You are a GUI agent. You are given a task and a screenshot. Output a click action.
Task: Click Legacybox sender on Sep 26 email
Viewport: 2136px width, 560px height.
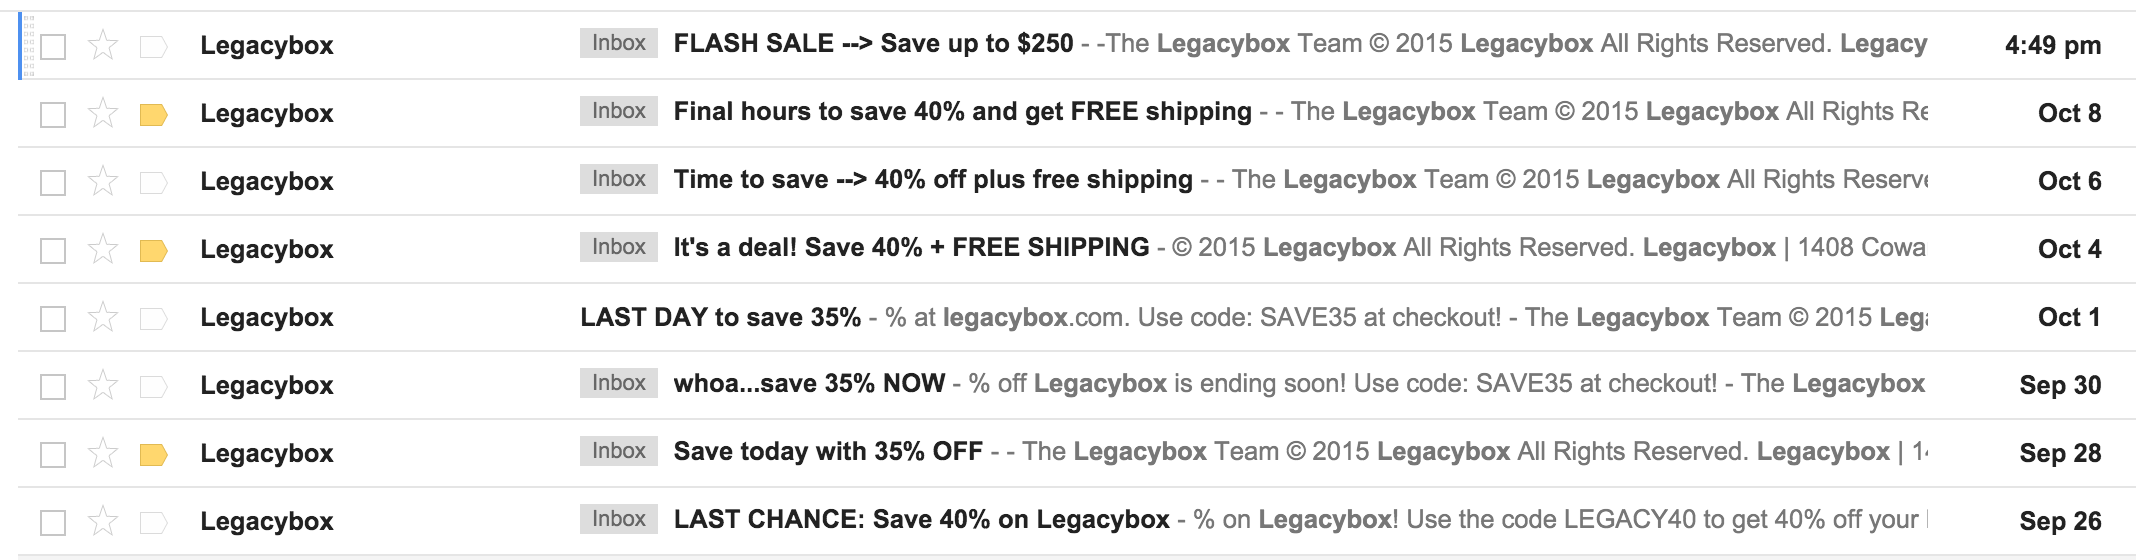[266, 521]
